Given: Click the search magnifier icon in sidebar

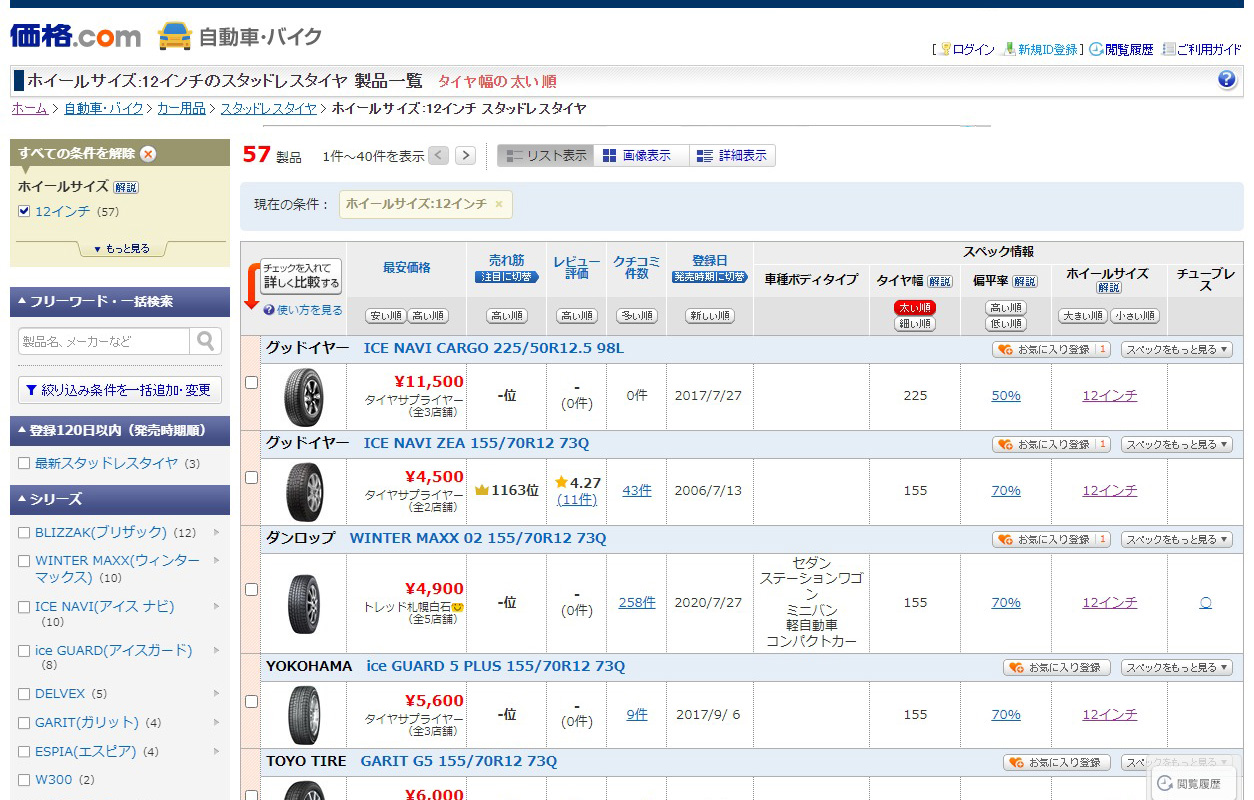Looking at the screenshot, I should (205, 341).
